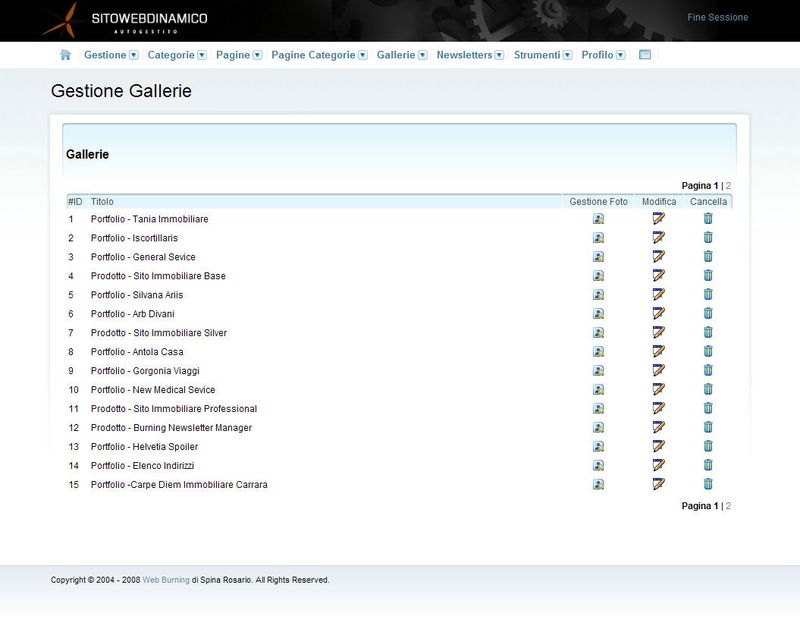800x626 pixels.
Task: Delete Portfolio - Antola Casa gallery
Action: [x=708, y=352]
